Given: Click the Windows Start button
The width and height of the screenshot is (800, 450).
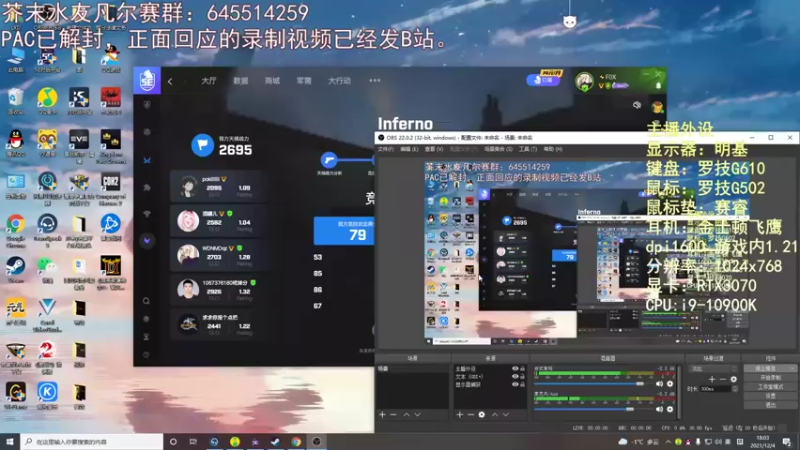Looking at the screenshot, I should click(x=10, y=441).
